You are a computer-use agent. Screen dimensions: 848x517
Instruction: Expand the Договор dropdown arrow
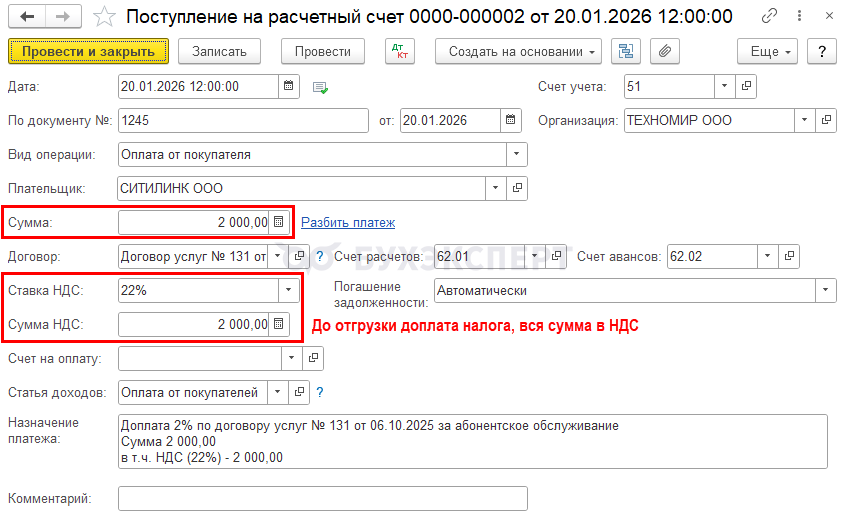click(277, 256)
